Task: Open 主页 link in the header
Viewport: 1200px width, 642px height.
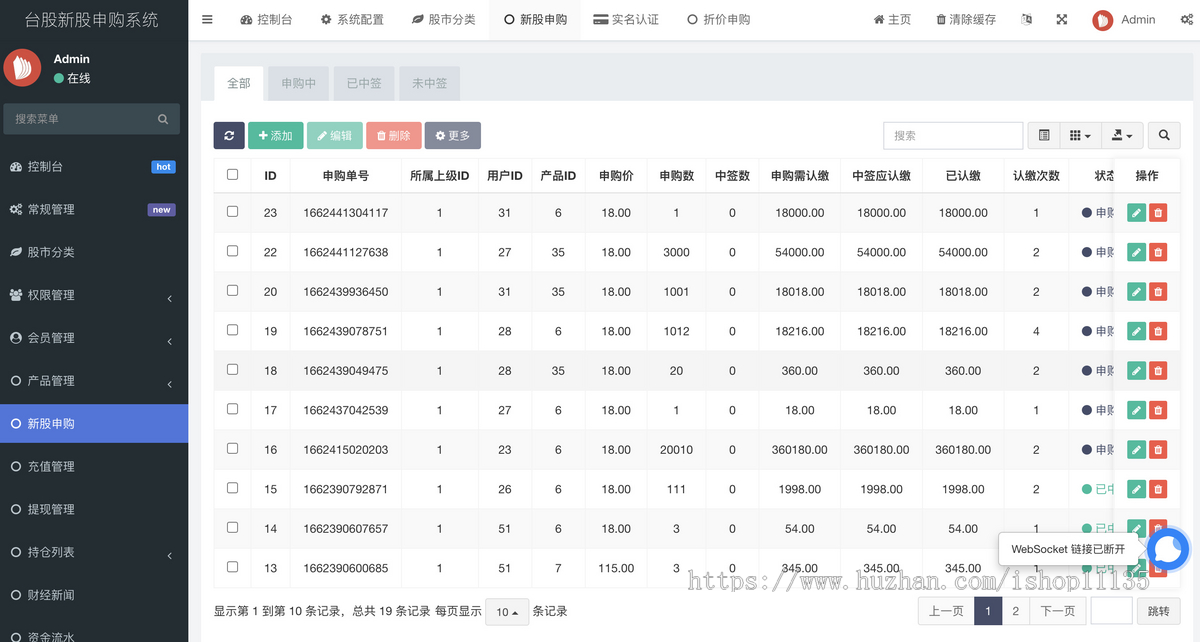Action: coord(892,19)
